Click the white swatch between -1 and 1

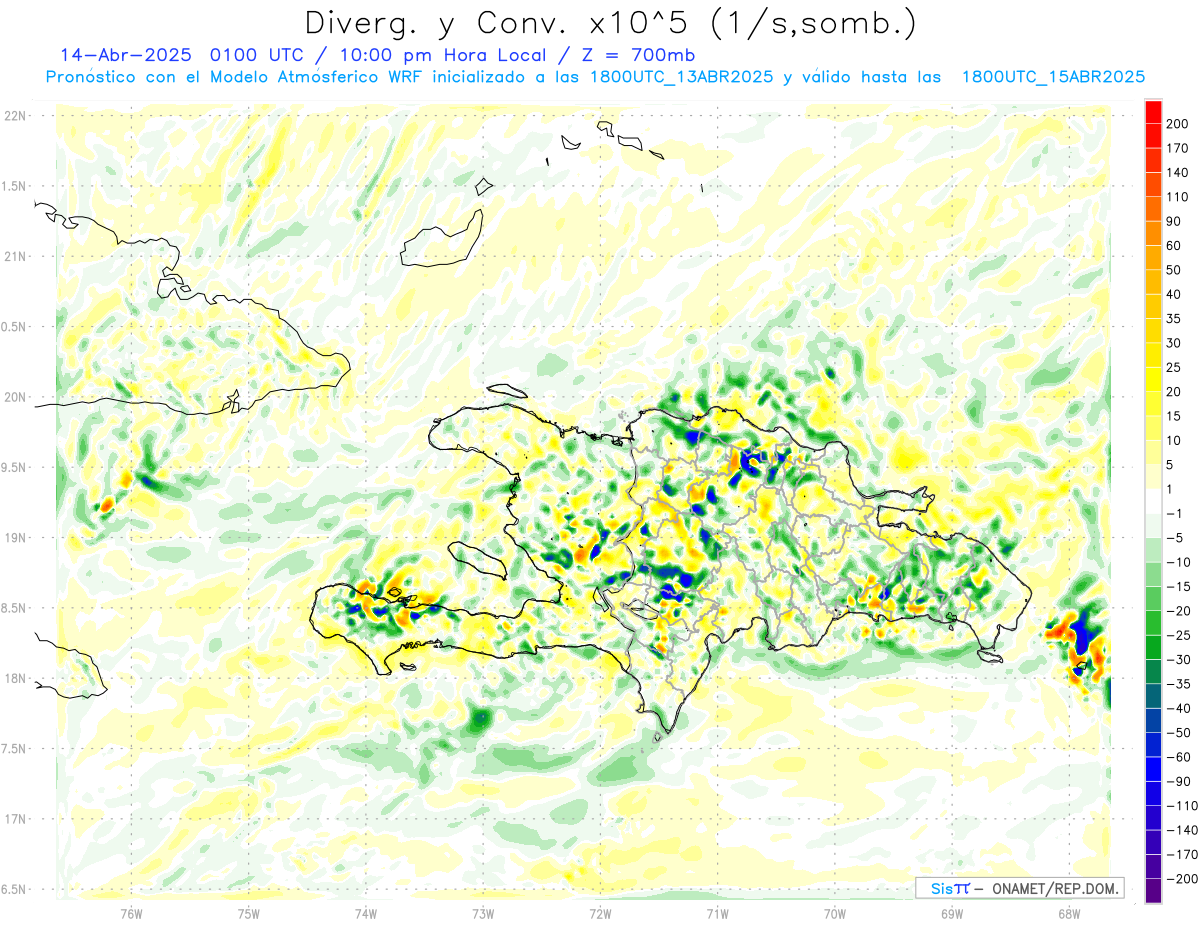(x=1153, y=501)
